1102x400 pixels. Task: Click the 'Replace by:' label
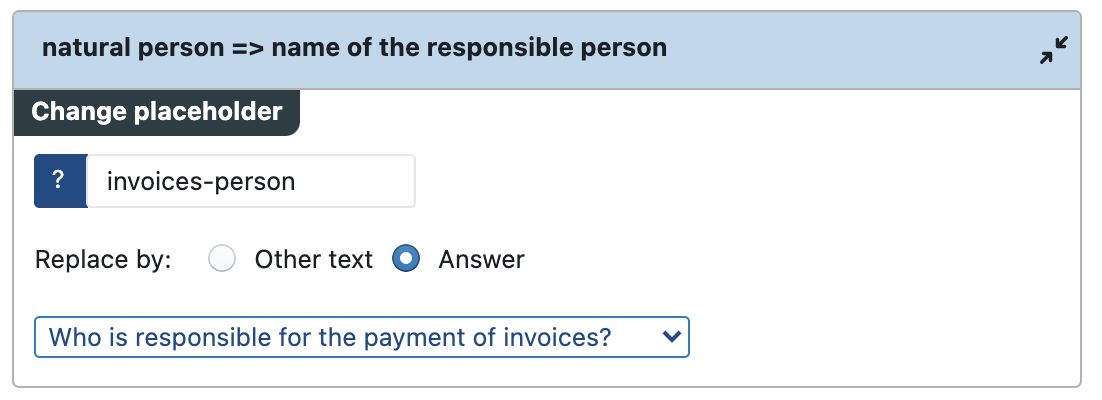(103, 259)
